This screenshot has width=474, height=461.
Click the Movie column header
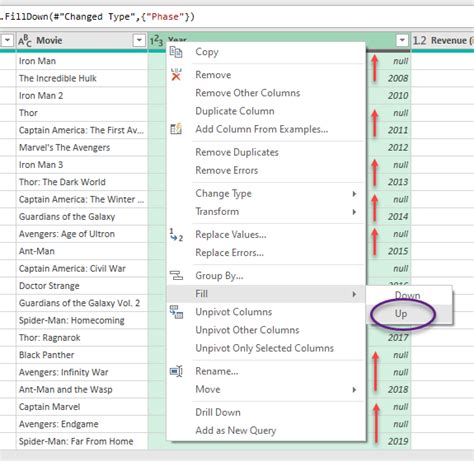pyautogui.click(x=82, y=41)
